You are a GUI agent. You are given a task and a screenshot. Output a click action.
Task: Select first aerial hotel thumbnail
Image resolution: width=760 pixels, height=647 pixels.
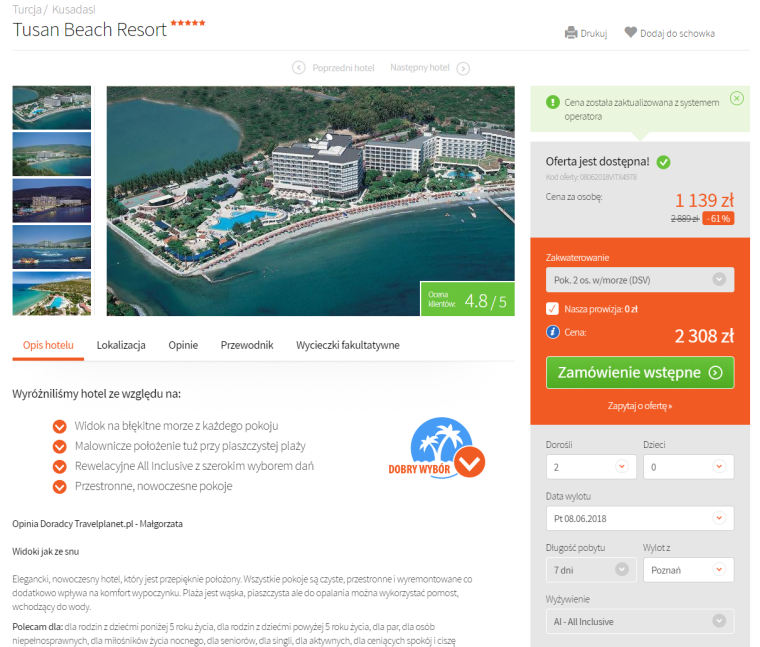tap(51, 108)
